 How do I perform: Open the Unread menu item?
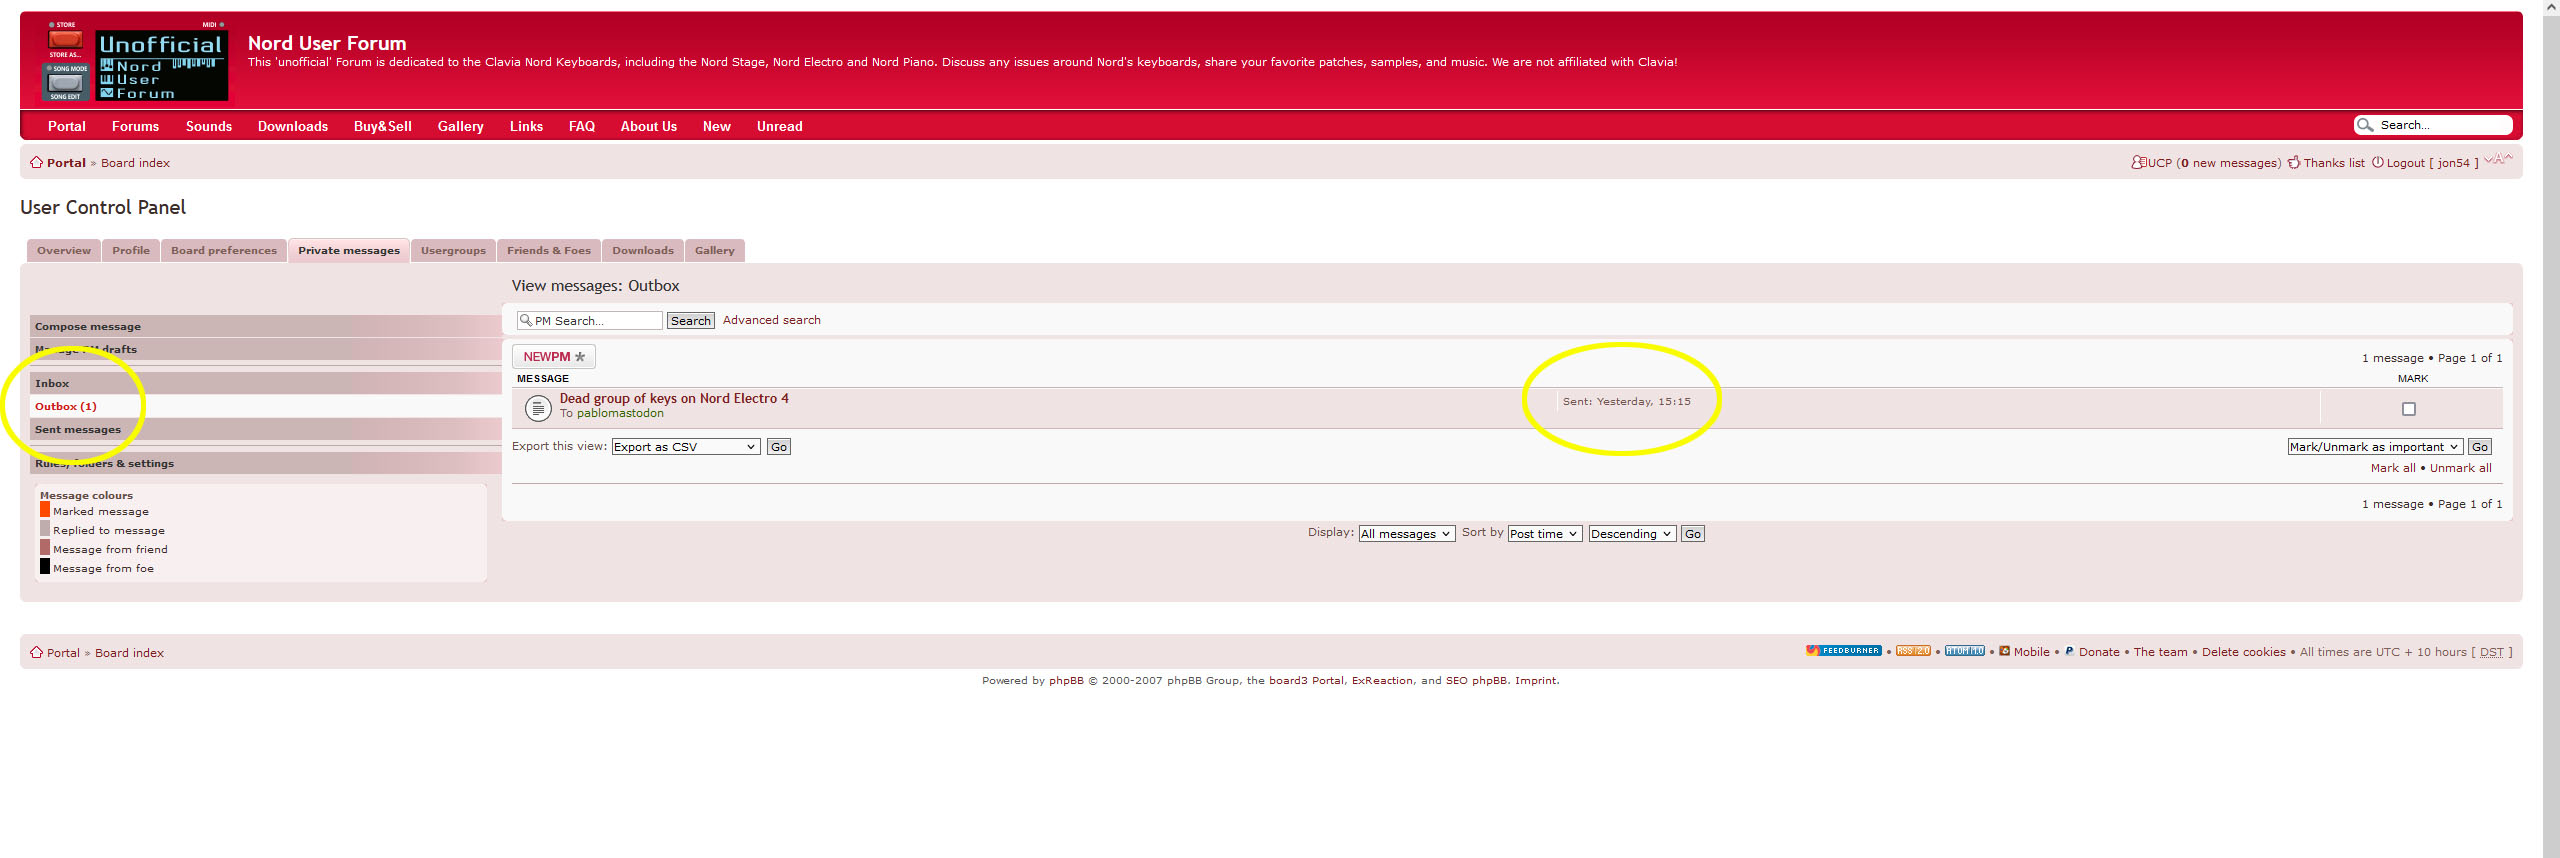[780, 126]
